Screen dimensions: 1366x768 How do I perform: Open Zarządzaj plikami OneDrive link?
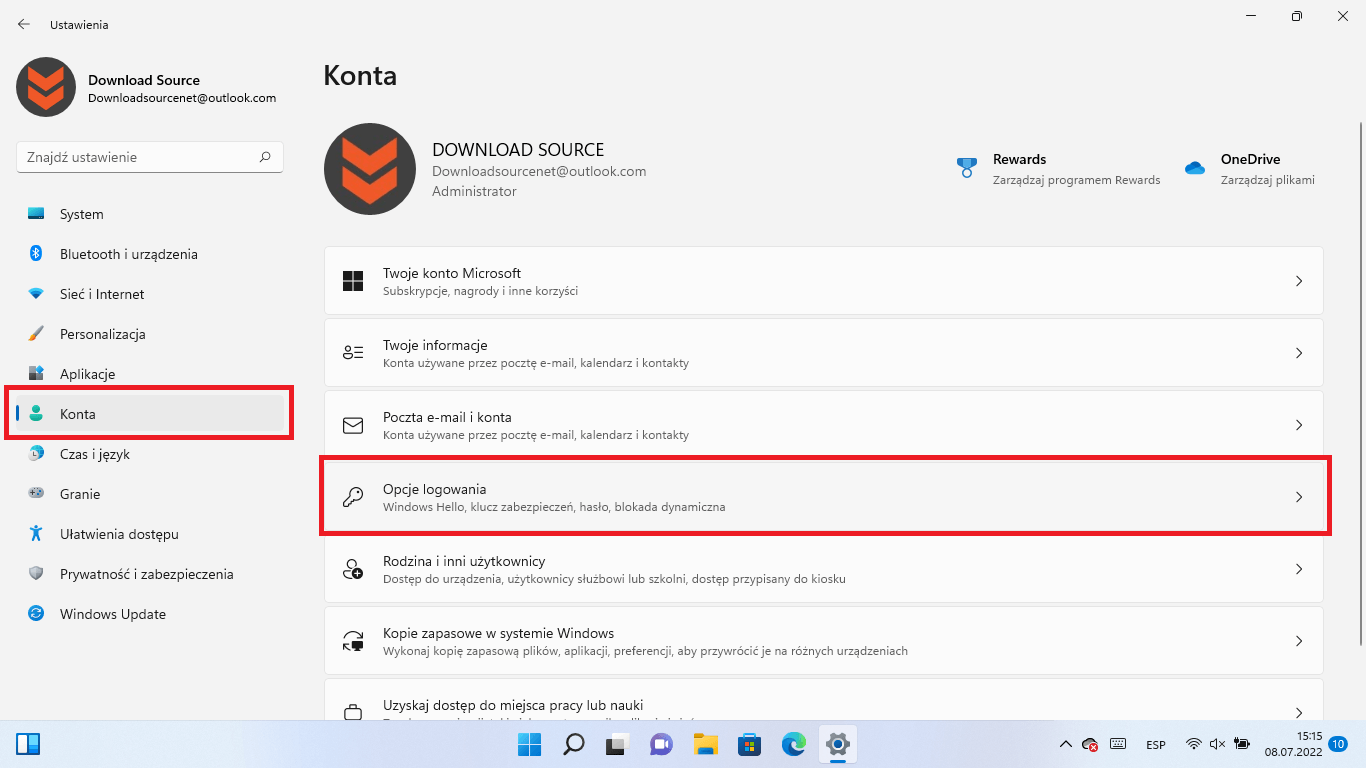(x=1267, y=180)
